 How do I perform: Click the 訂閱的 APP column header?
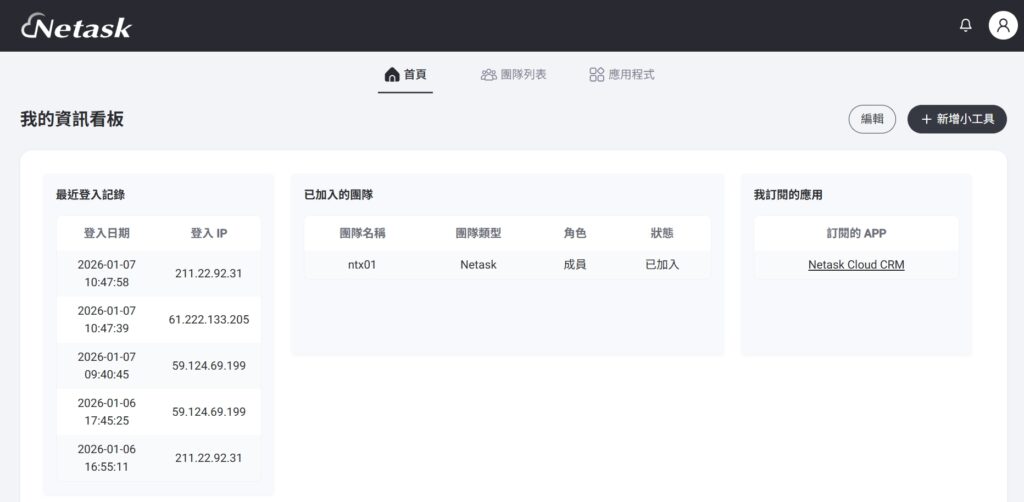pyautogui.click(x=856, y=233)
